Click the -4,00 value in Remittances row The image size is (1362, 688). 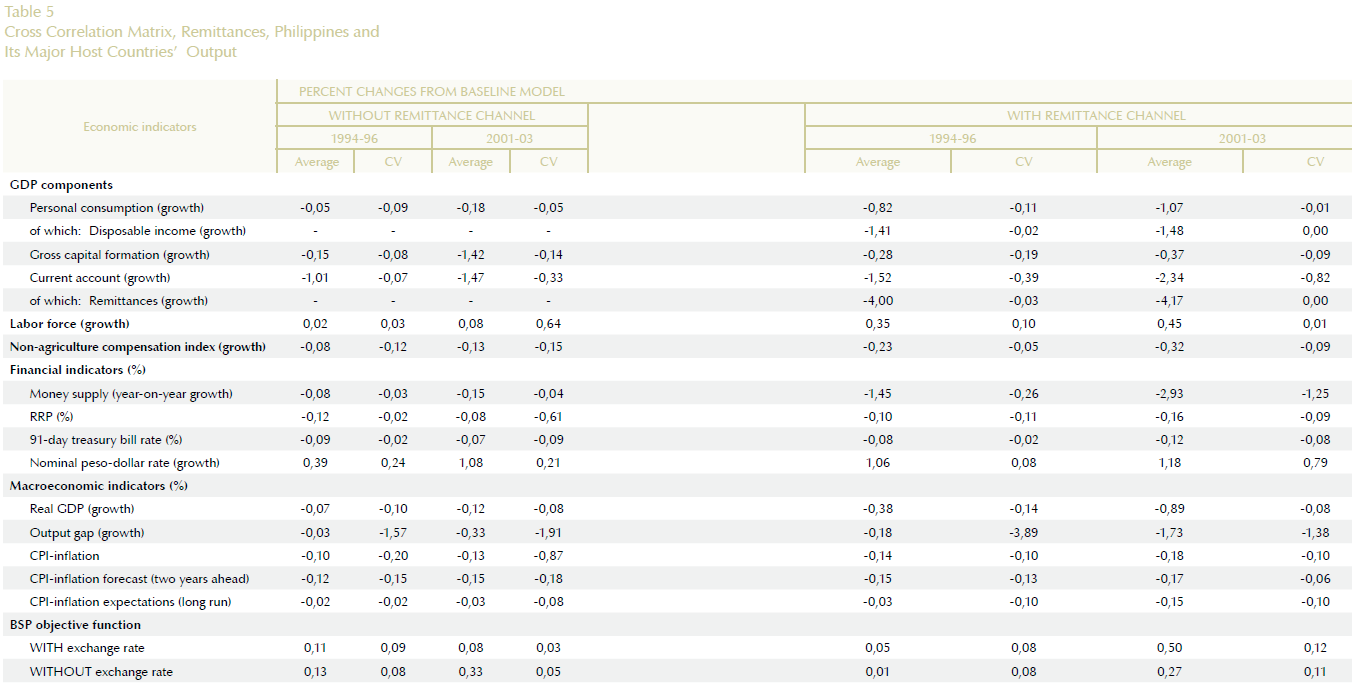(x=877, y=301)
